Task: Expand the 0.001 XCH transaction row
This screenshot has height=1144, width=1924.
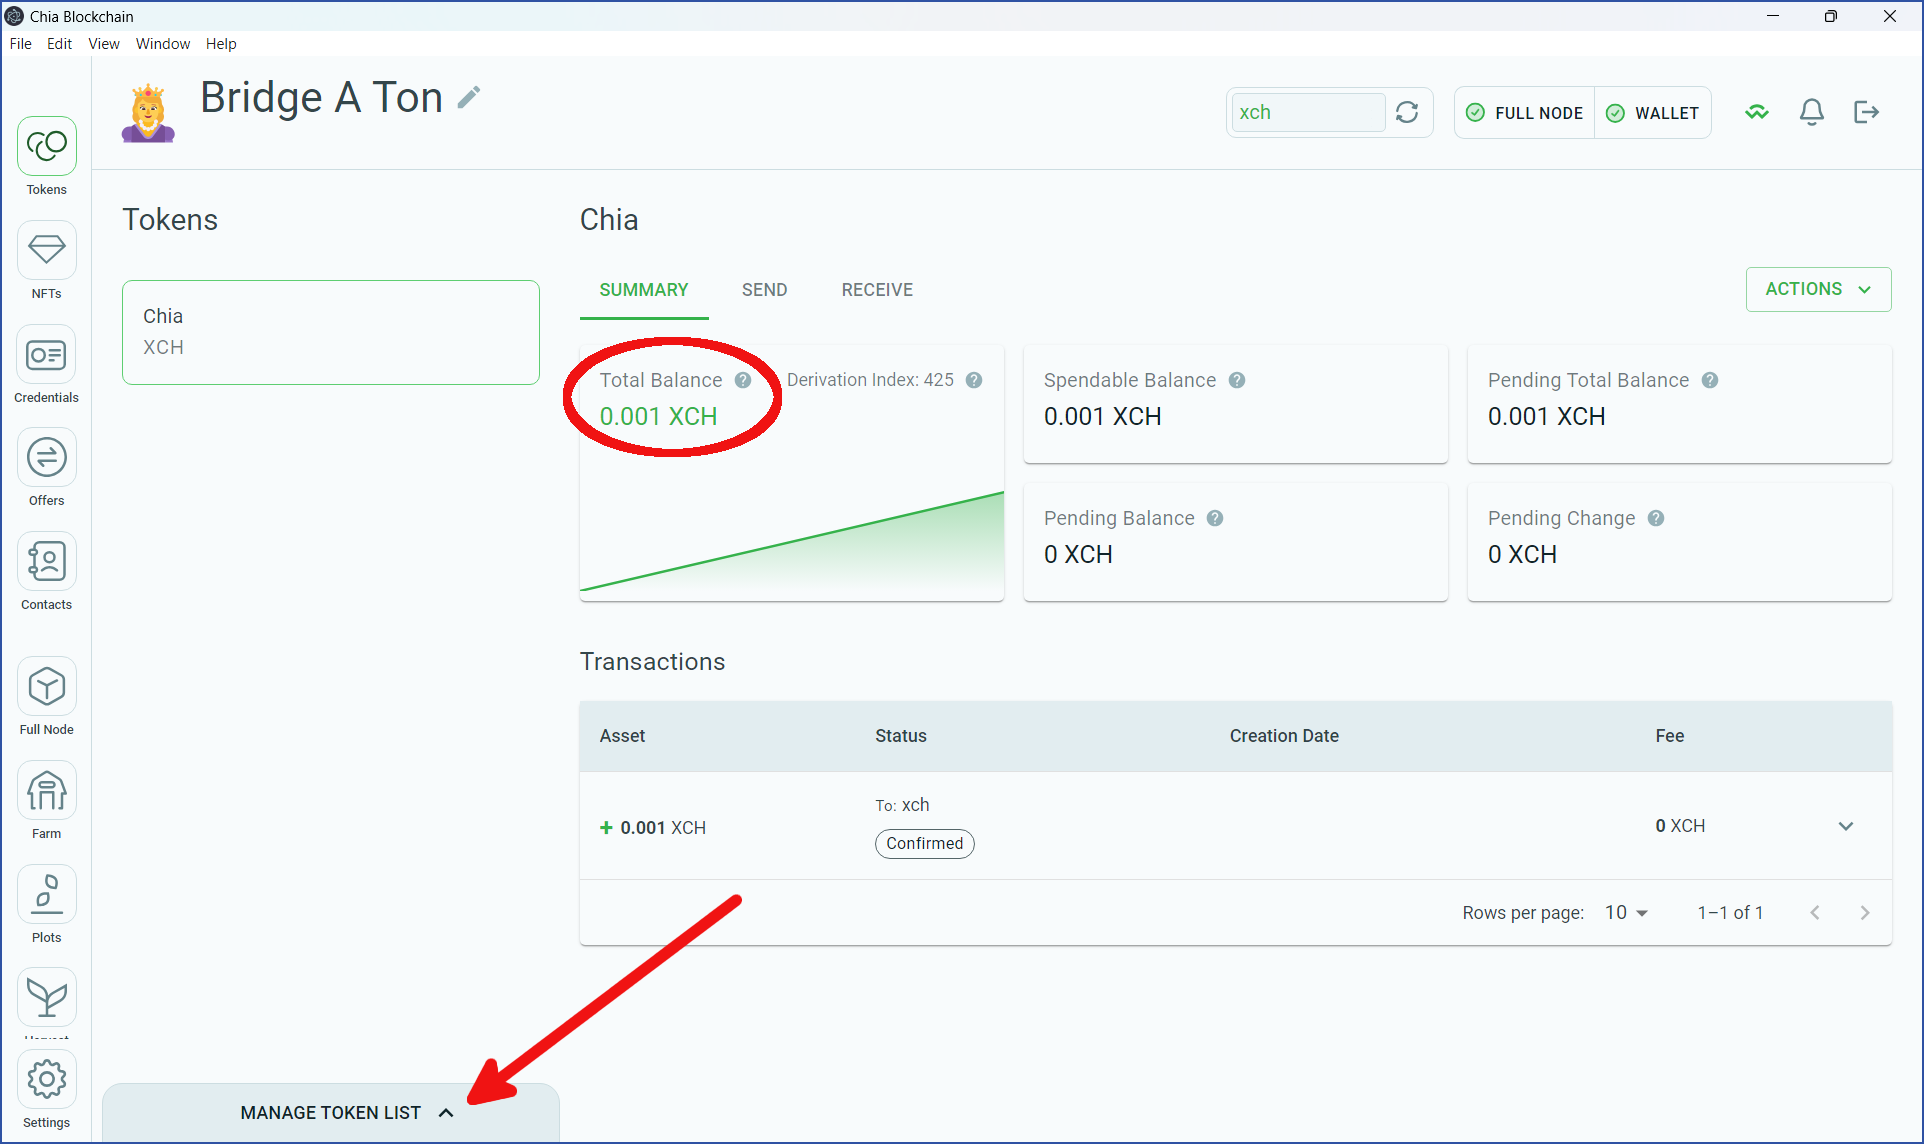Action: pyautogui.click(x=1845, y=826)
